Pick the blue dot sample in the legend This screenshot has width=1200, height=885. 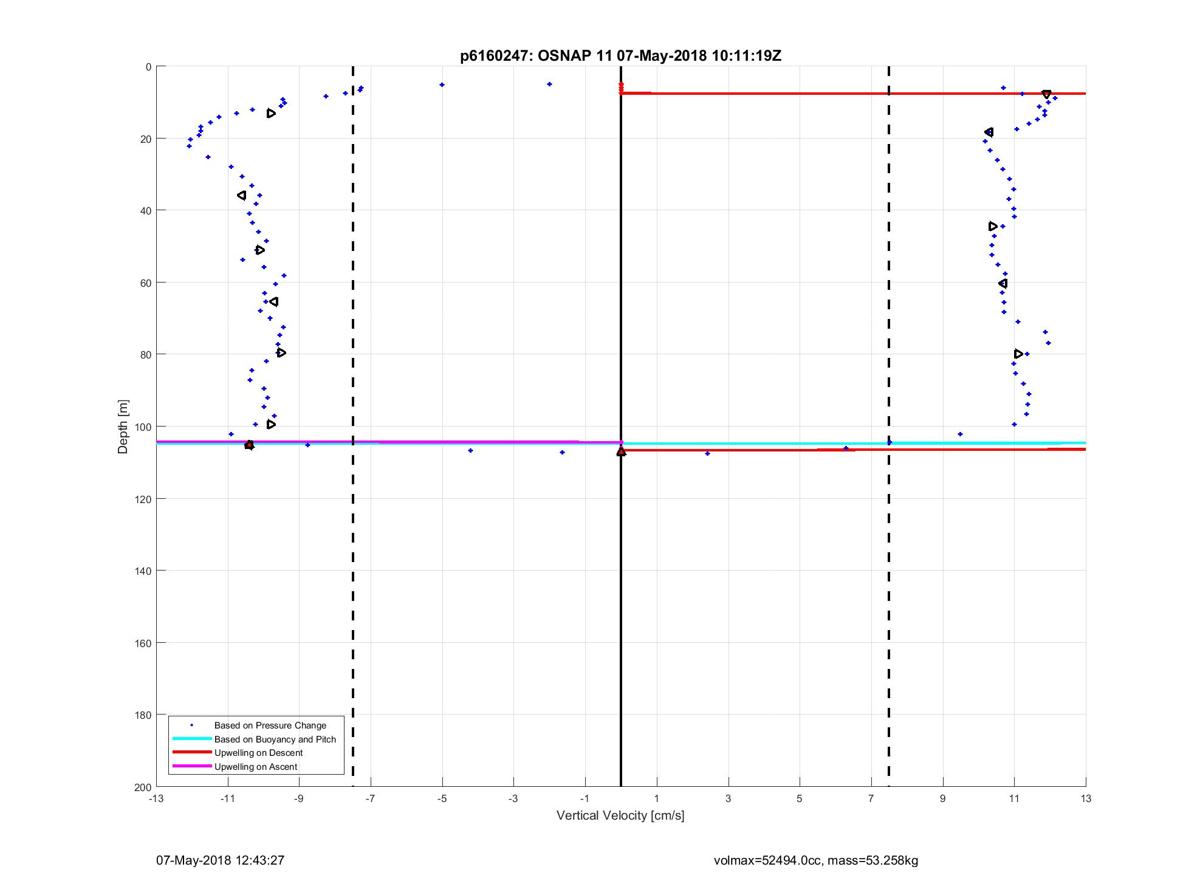coord(191,725)
